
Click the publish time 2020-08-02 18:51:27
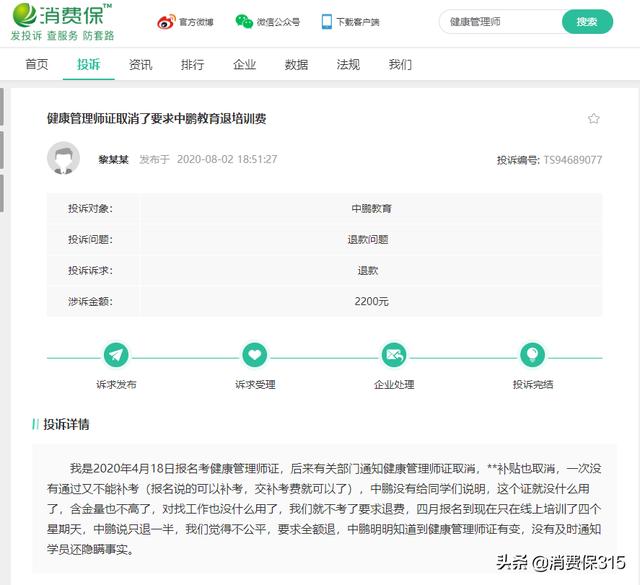pos(227,159)
